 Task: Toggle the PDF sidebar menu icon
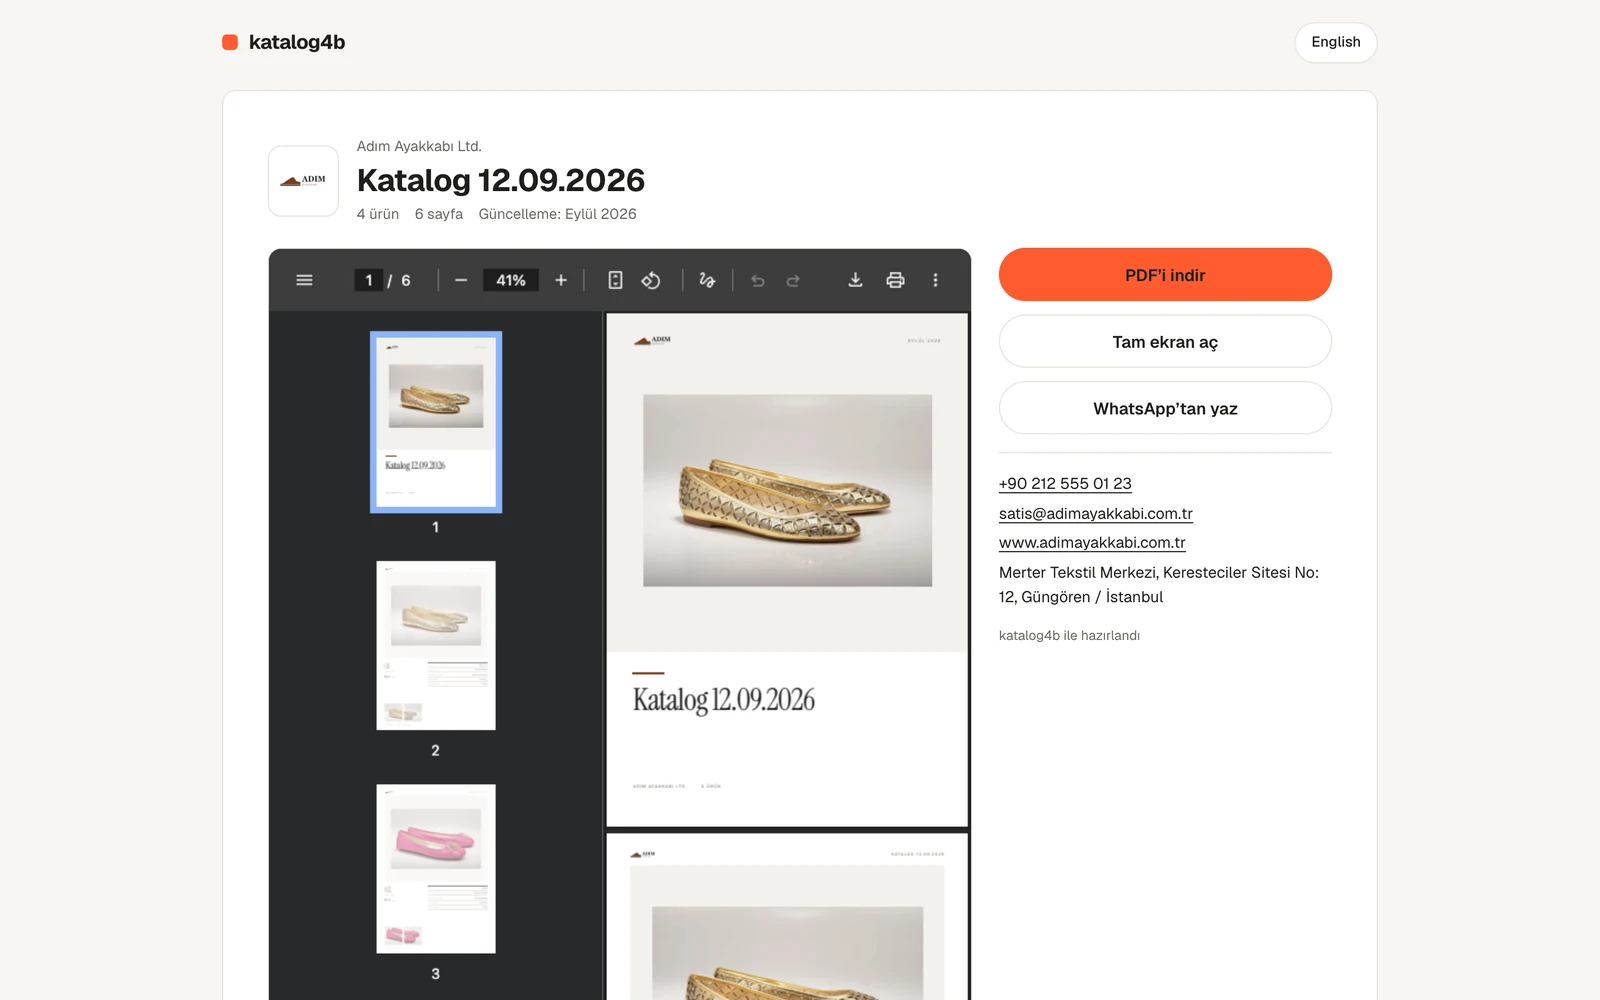(x=305, y=280)
